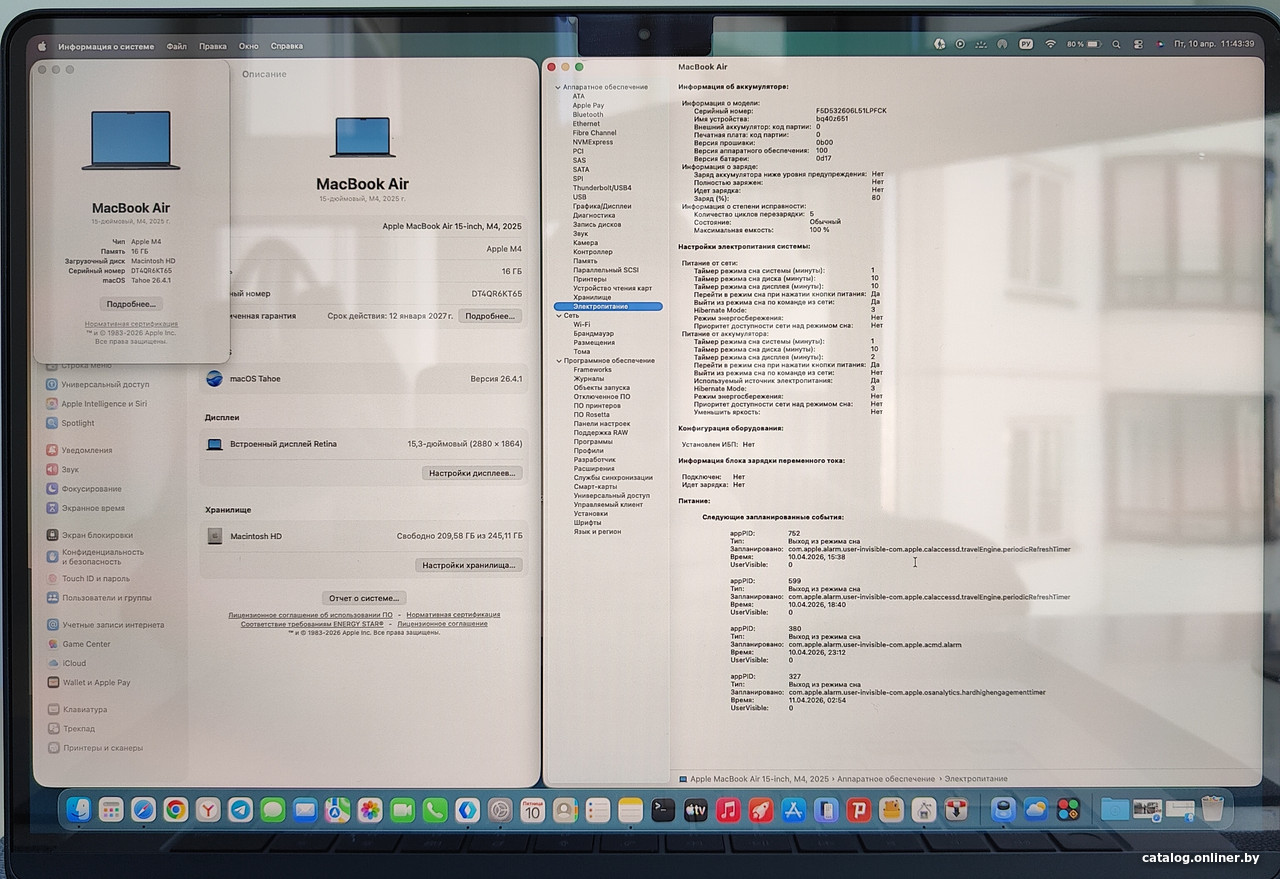Select Память in the hardware tree
The image size is (1280, 879).
coord(585,261)
